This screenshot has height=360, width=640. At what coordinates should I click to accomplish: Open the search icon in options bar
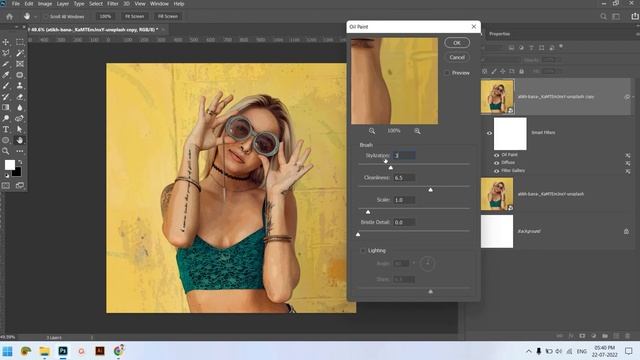[x=603, y=16]
